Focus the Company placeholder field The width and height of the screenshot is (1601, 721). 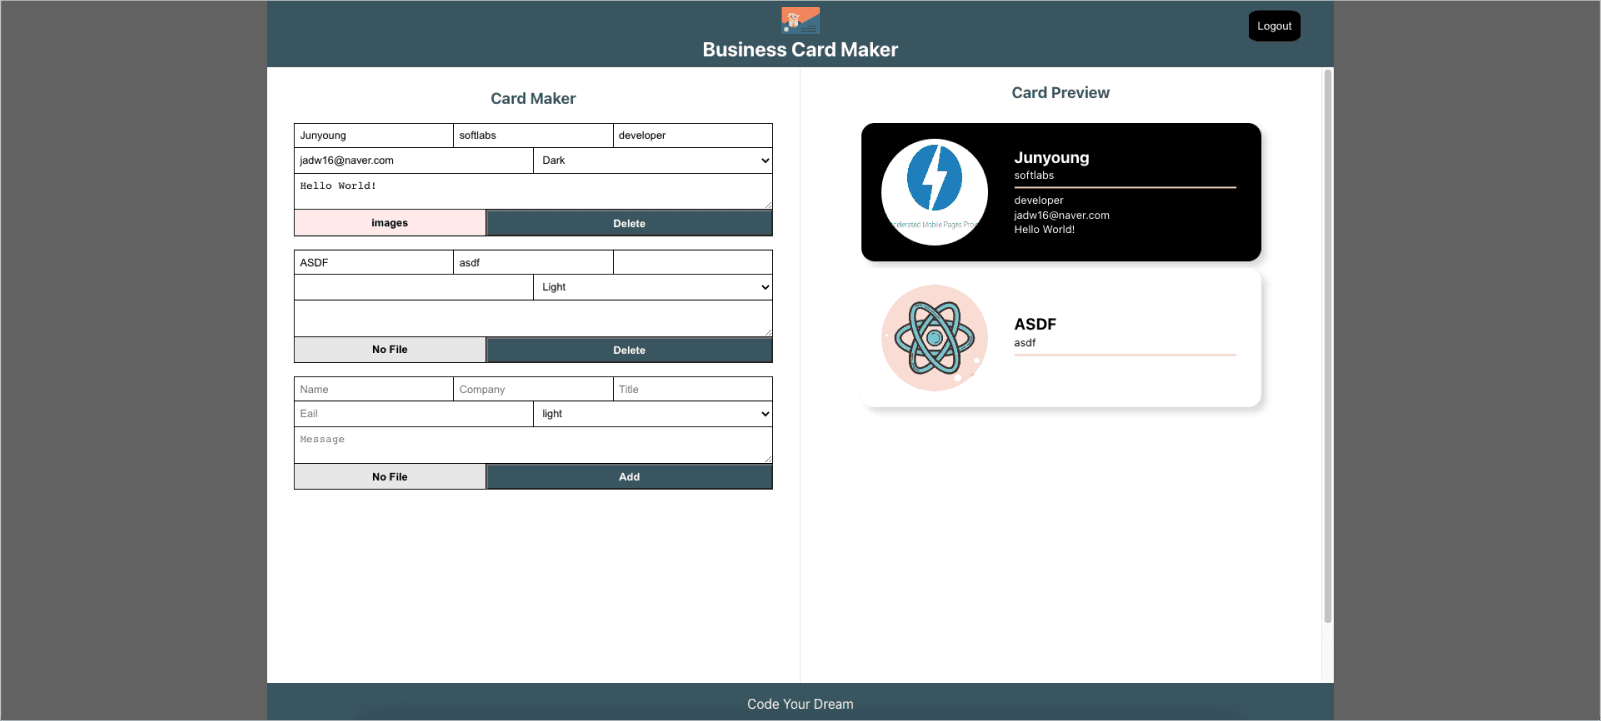[x=533, y=389]
